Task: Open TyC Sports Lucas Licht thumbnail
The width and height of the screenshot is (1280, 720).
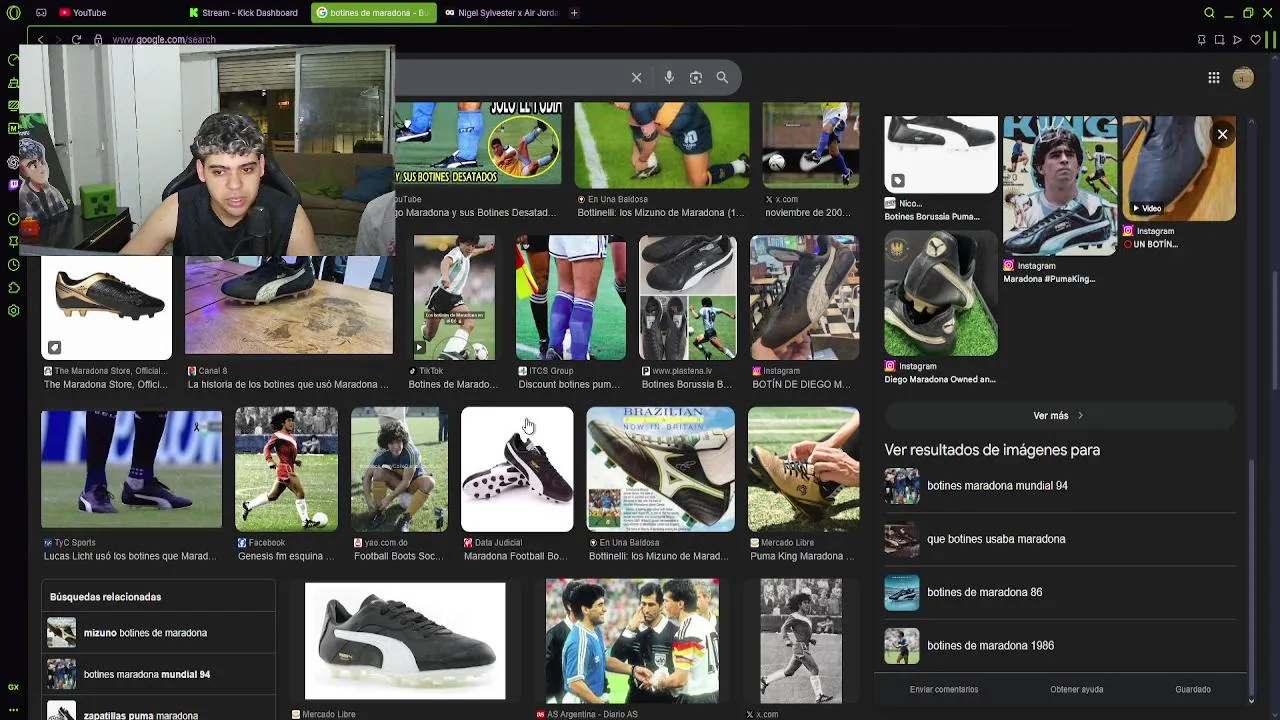Action: click(x=131, y=469)
